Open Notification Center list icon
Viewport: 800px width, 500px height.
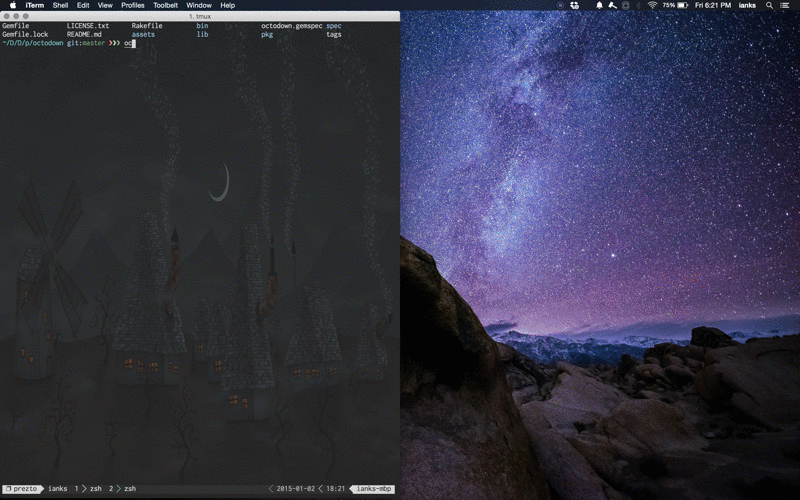[x=785, y=5]
